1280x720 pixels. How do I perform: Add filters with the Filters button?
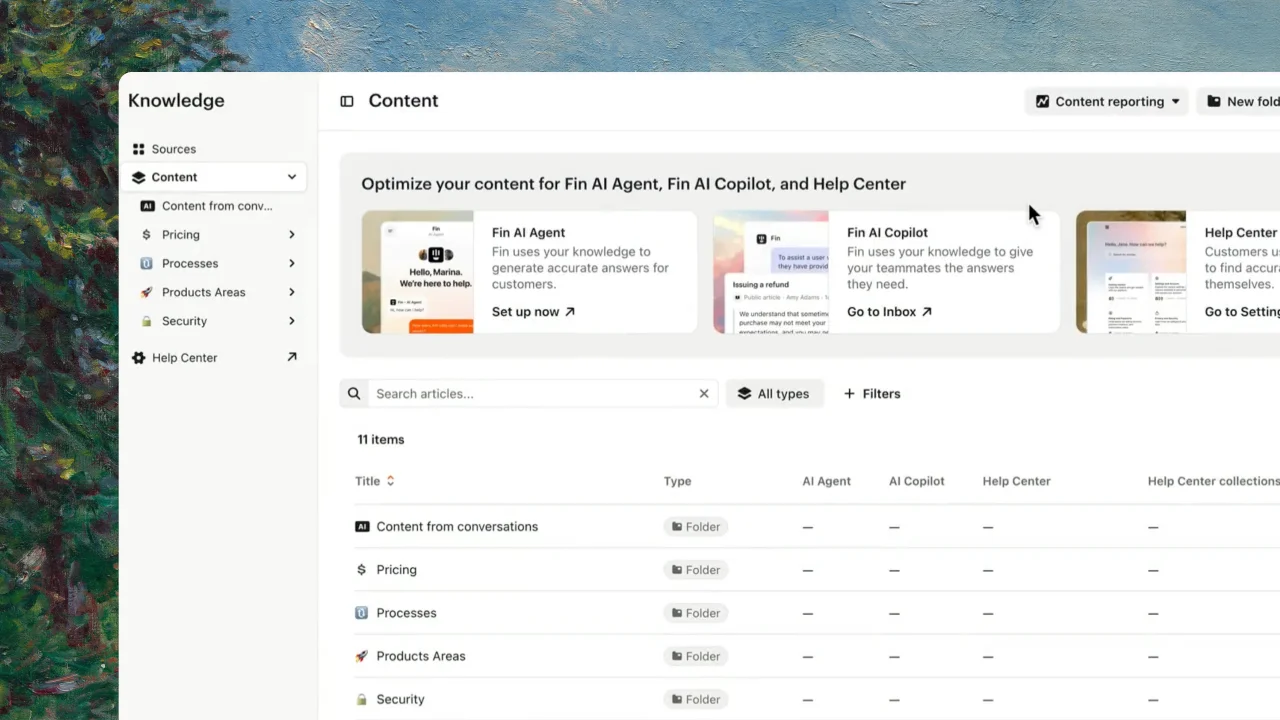[872, 394]
